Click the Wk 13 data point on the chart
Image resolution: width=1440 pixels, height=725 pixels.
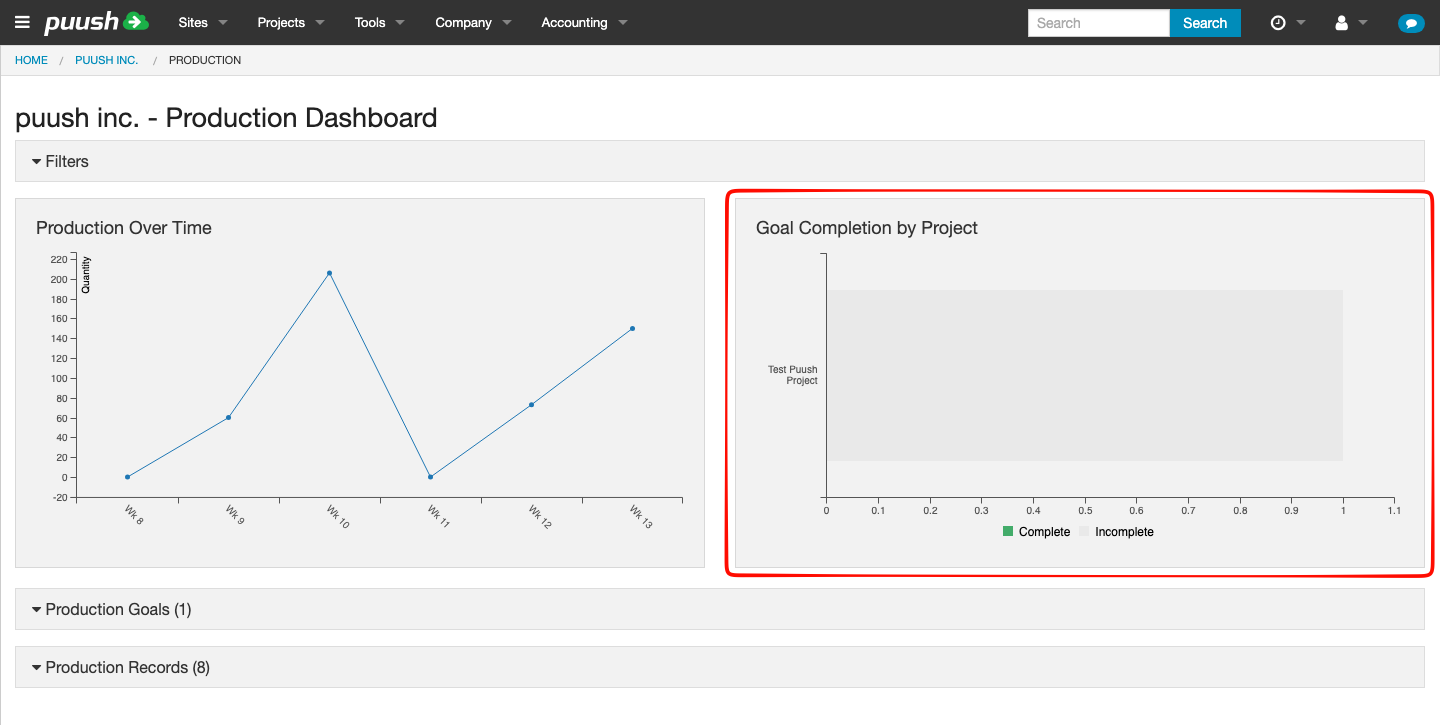(631, 327)
